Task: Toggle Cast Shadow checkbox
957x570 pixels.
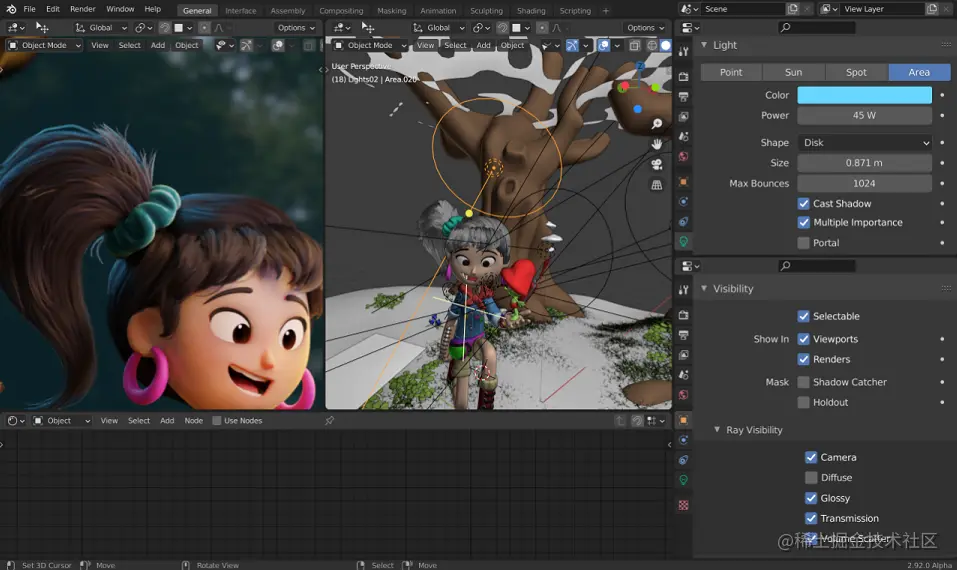Action: point(804,204)
